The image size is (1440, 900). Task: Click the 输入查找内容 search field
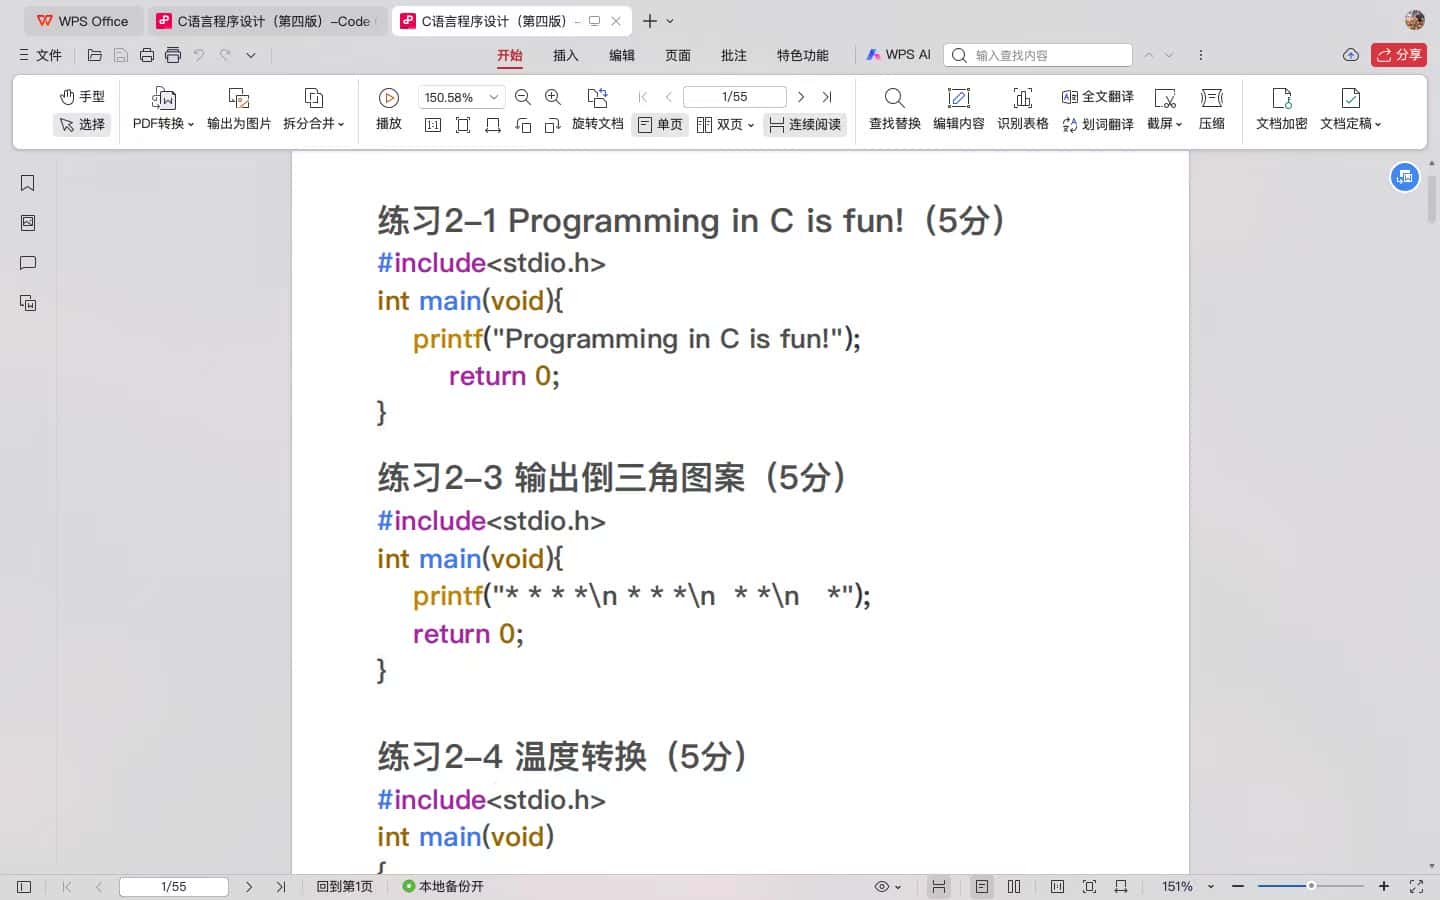1038,55
